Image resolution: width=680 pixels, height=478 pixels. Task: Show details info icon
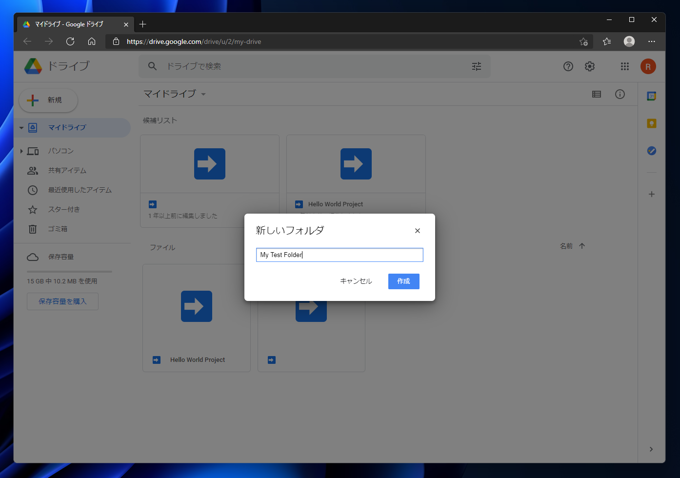(x=620, y=94)
